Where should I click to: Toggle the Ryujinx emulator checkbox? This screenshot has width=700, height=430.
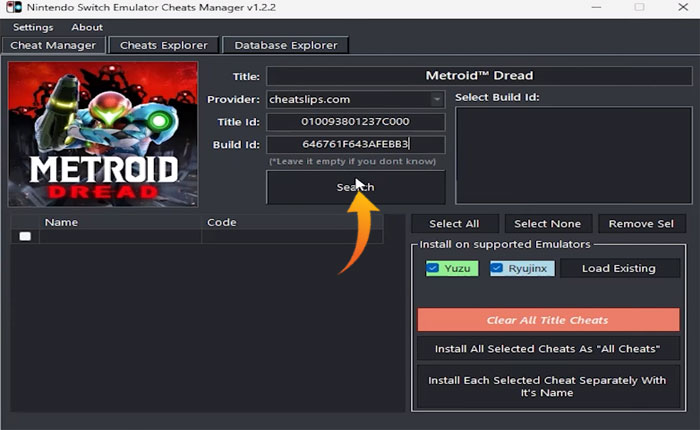(497, 268)
